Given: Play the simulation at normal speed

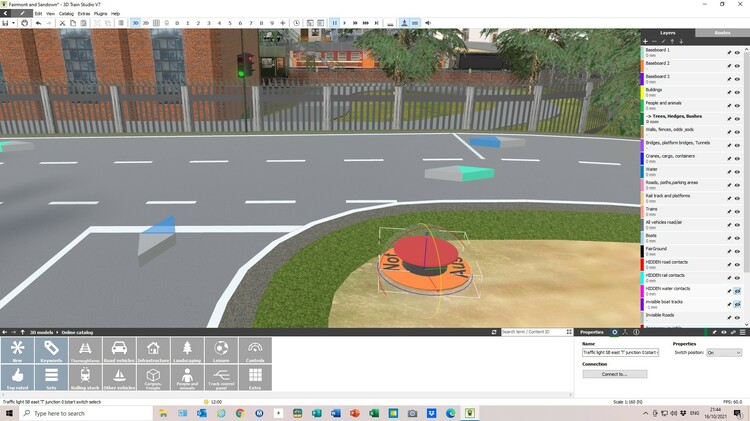Looking at the screenshot, I should tap(344, 23).
